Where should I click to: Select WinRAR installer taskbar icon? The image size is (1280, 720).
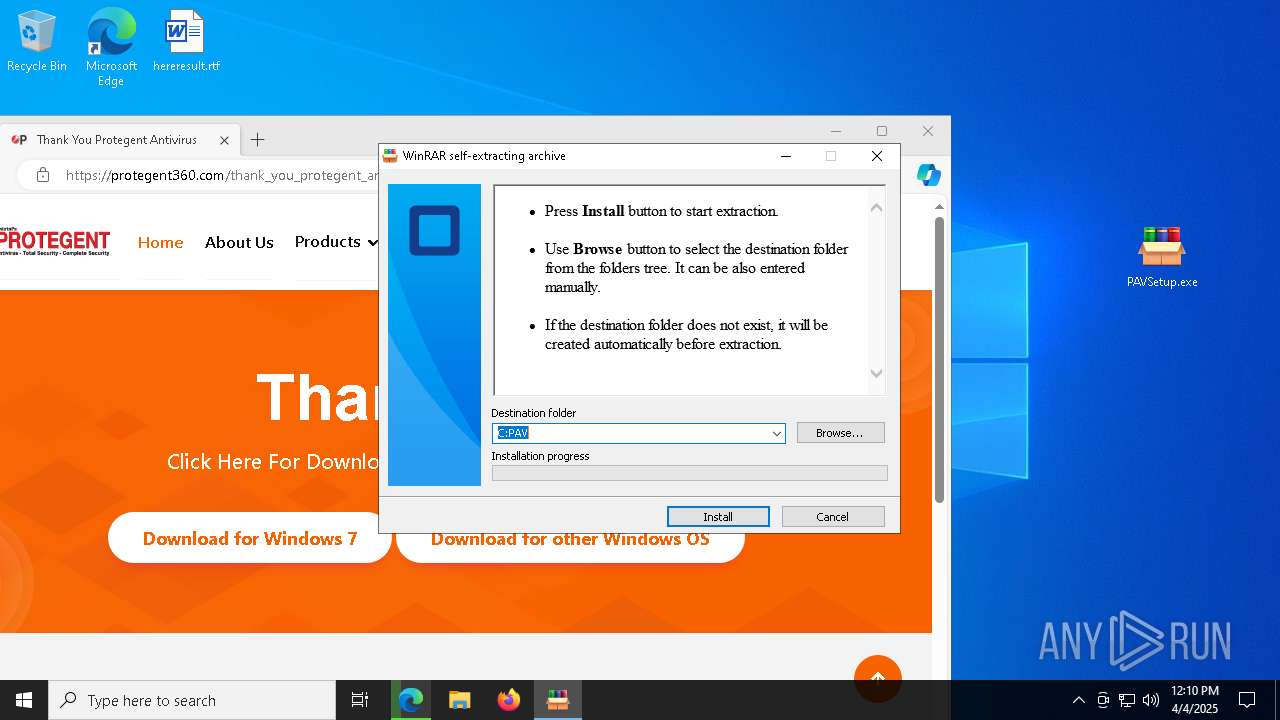coord(558,700)
